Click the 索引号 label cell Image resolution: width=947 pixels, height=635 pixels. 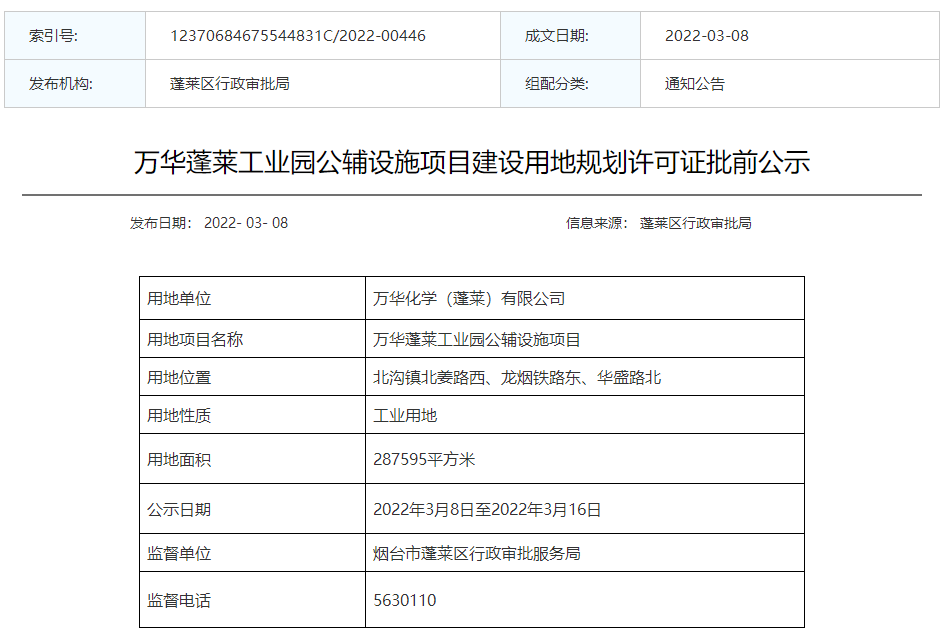coord(75,36)
